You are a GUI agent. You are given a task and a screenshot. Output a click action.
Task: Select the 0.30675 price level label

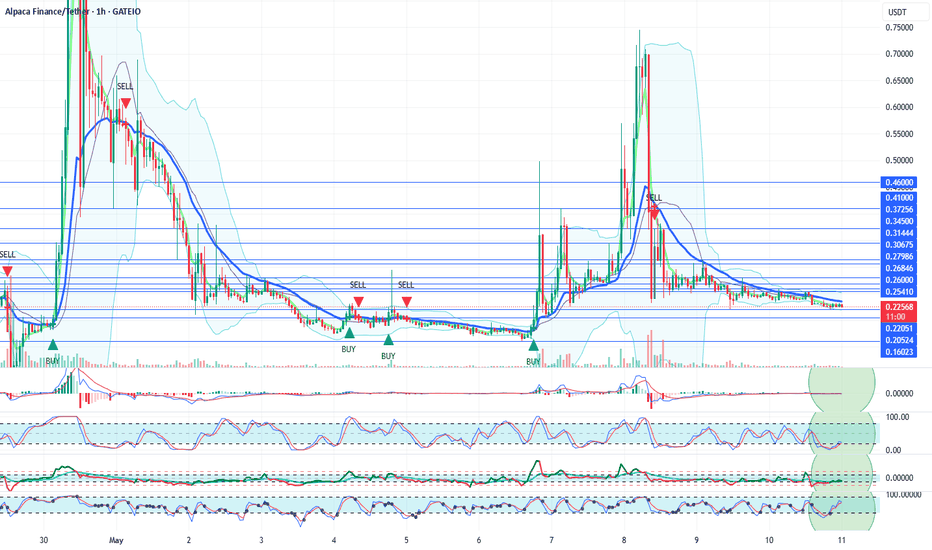pos(899,245)
